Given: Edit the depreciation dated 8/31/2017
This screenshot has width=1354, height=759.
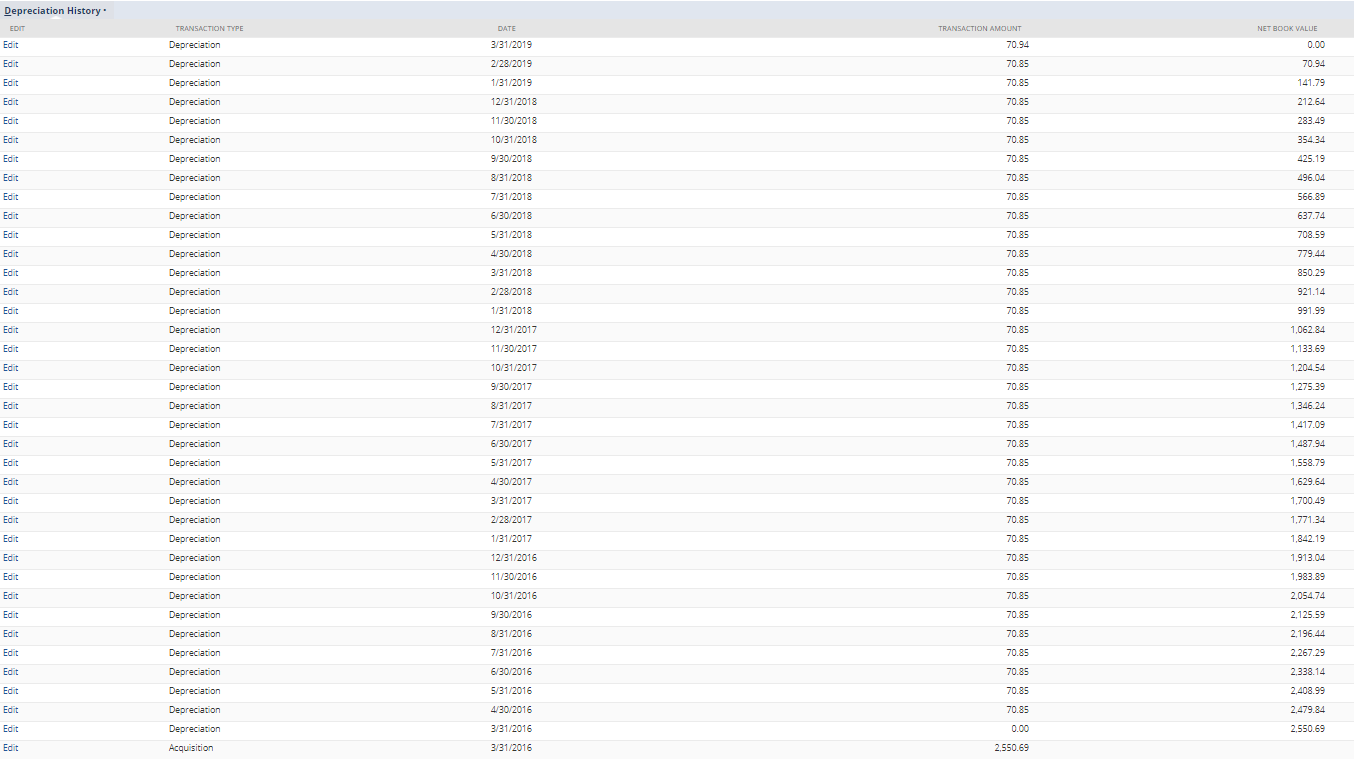Looking at the screenshot, I should coord(11,406).
